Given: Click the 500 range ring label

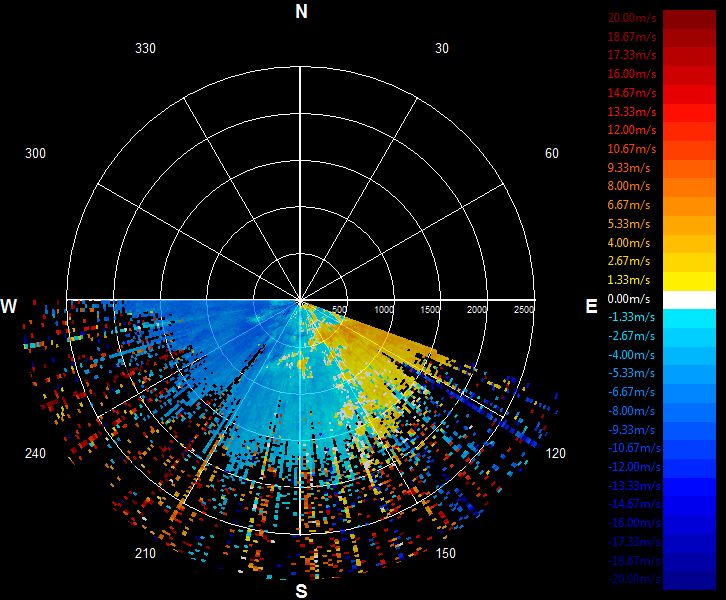Looking at the screenshot, I should point(339,310).
